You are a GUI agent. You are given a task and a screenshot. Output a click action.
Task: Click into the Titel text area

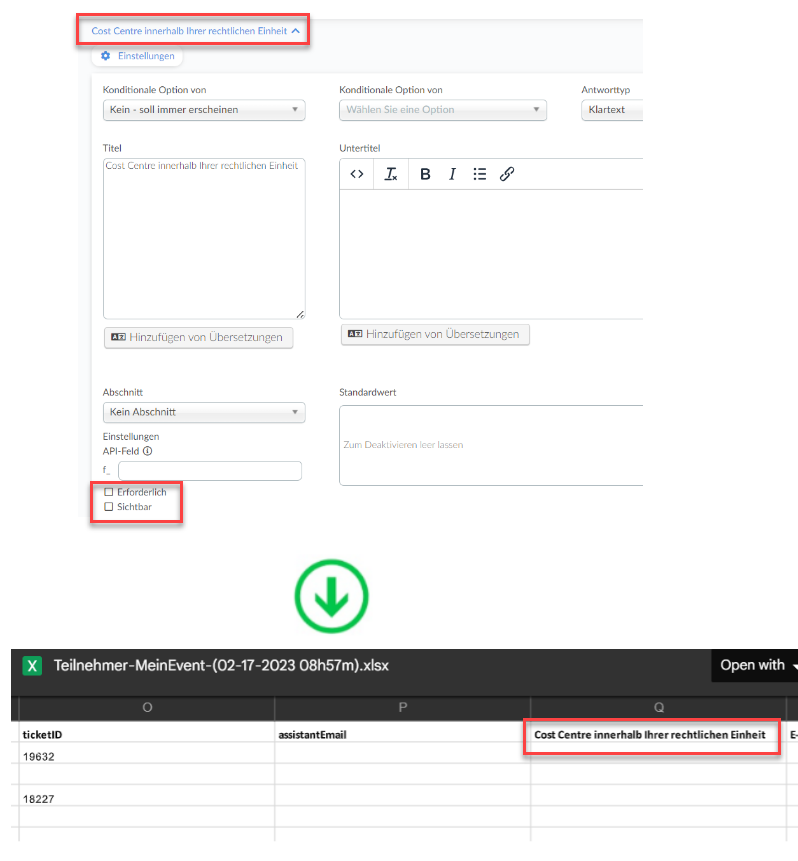click(x=204, y=239)
